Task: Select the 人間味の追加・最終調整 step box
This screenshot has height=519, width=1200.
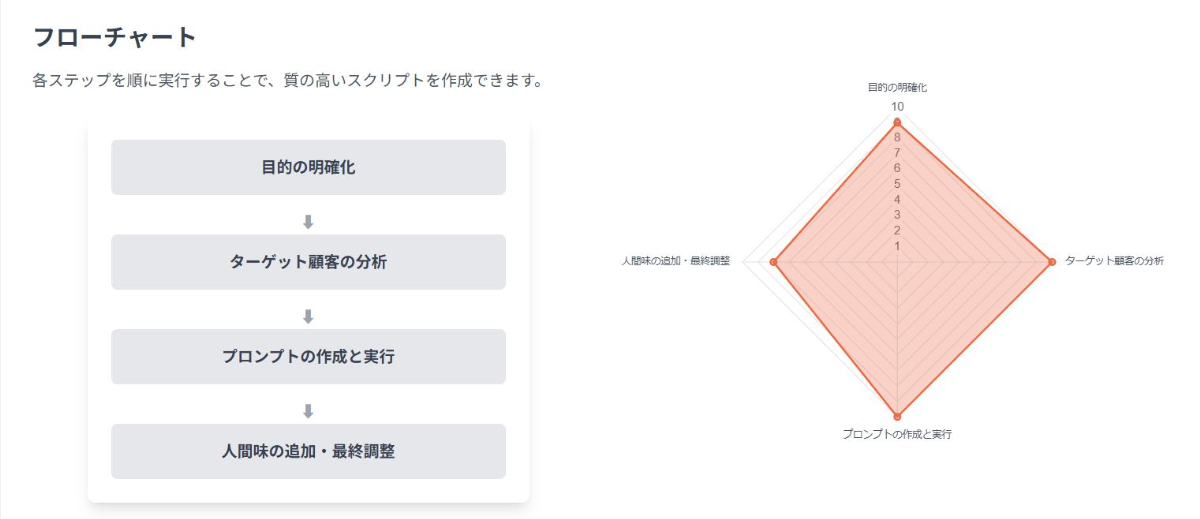Action: [308, 451]
